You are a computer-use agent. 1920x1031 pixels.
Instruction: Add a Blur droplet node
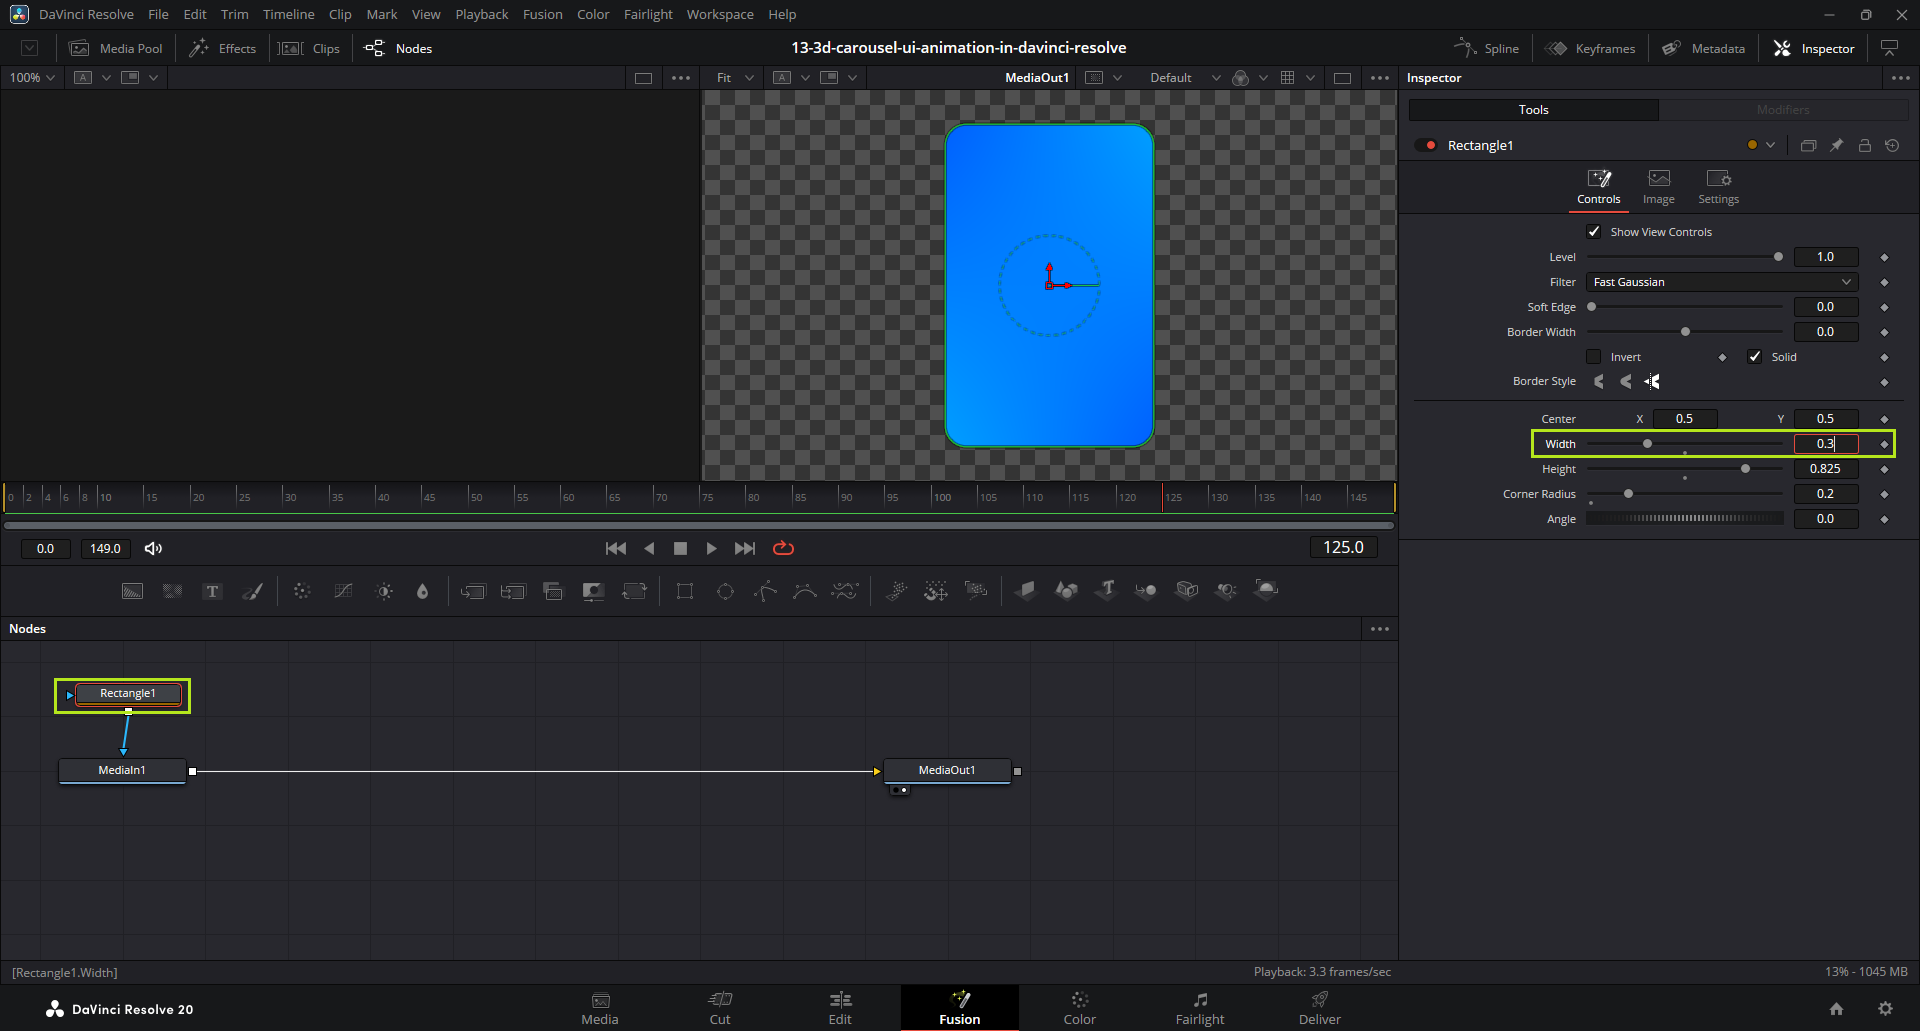[422, 591]
